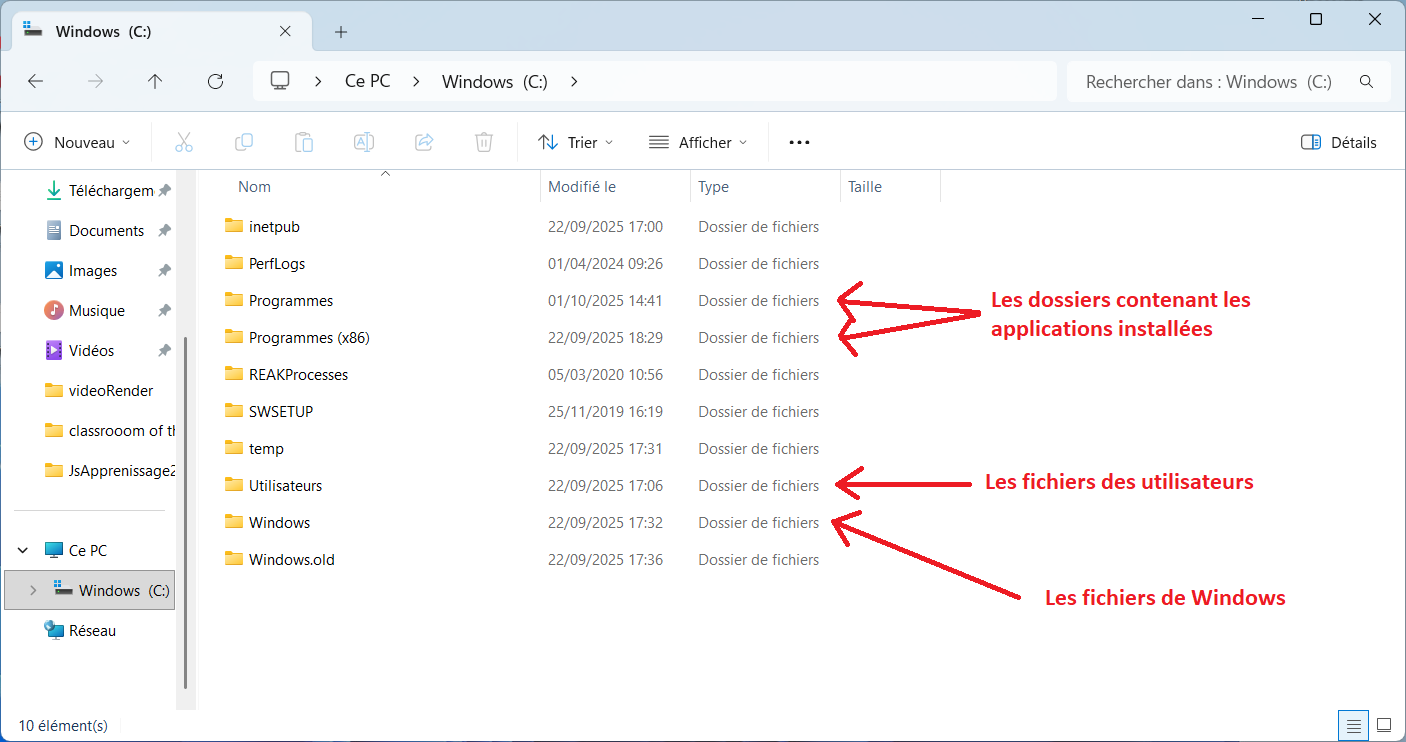Click the Delete trash icon
Image resolution: width=1406 pixels, height=742 pixels.
484,142
